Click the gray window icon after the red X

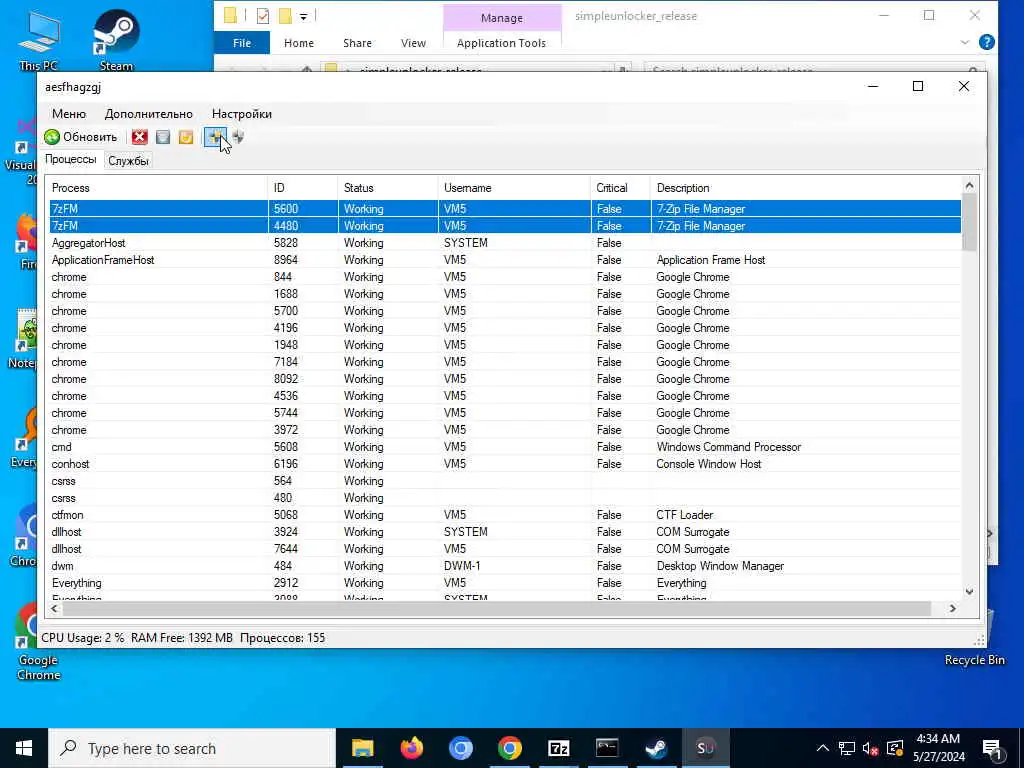coord(163,137)
